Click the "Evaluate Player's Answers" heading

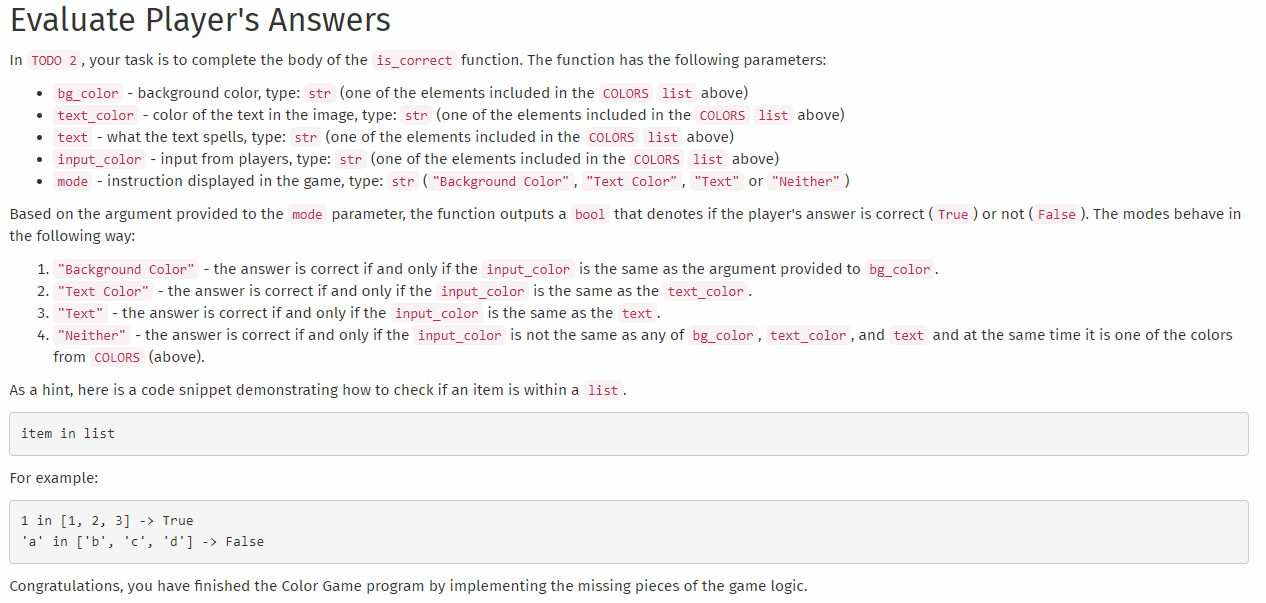point(200,20)
